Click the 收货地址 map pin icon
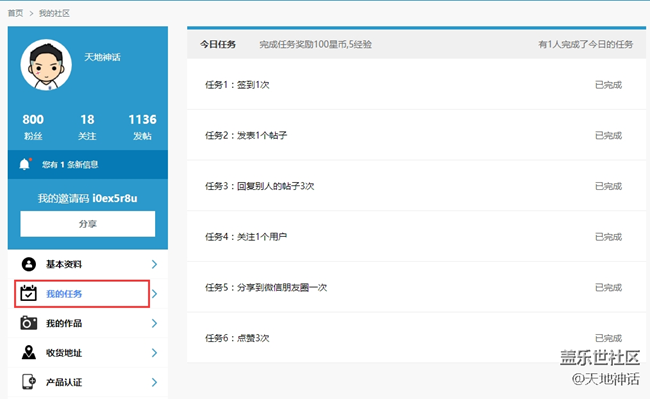650x399 pixels. pos(29,352)
